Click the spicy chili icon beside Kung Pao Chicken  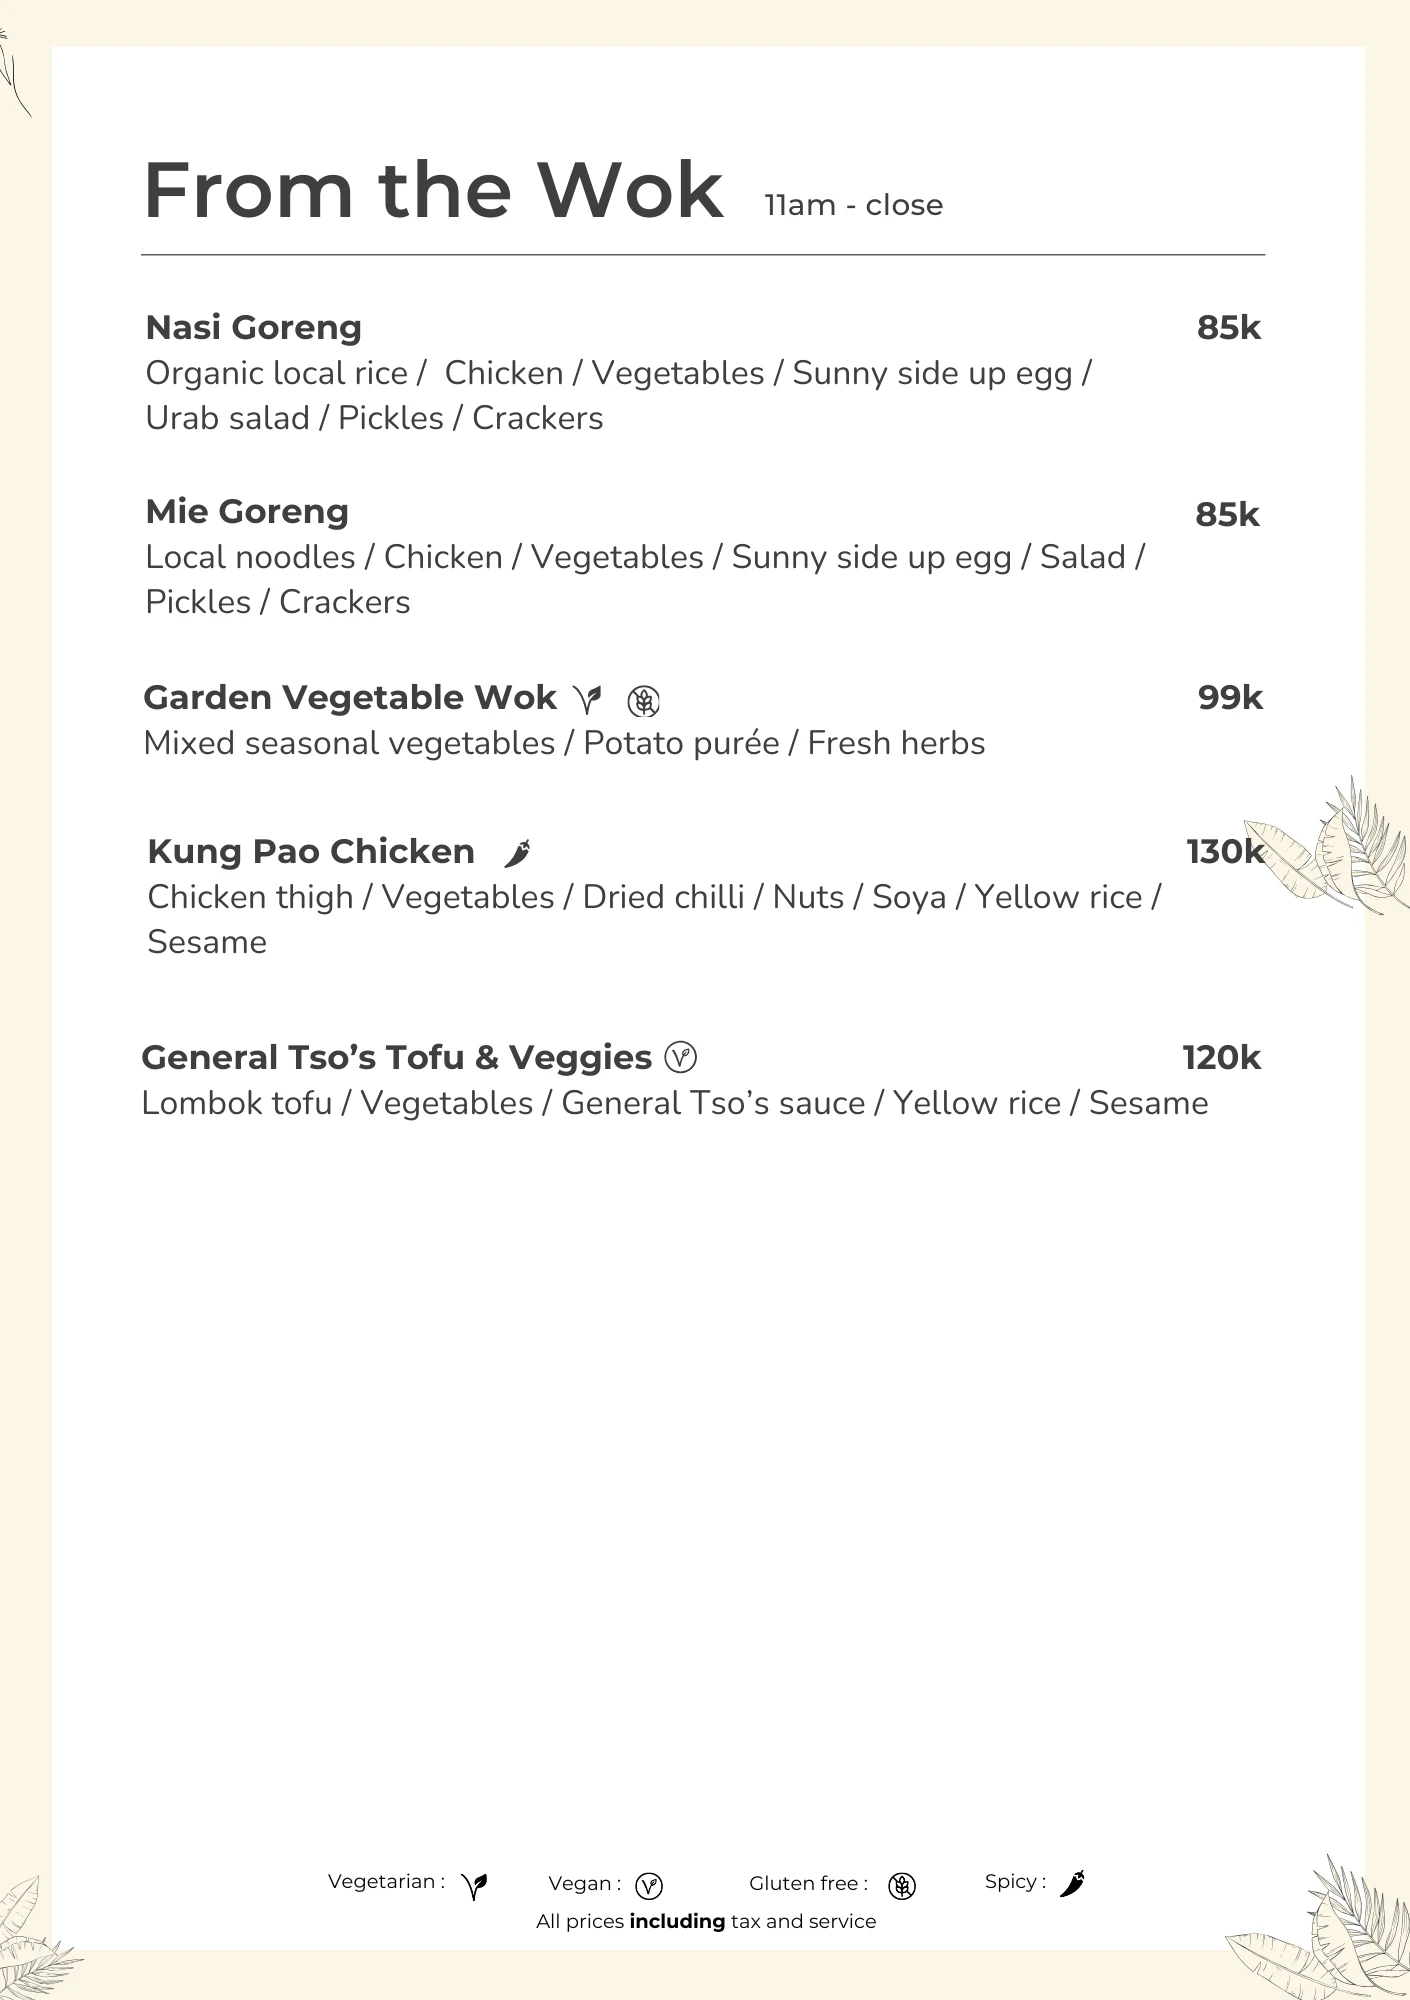(518, 853)
